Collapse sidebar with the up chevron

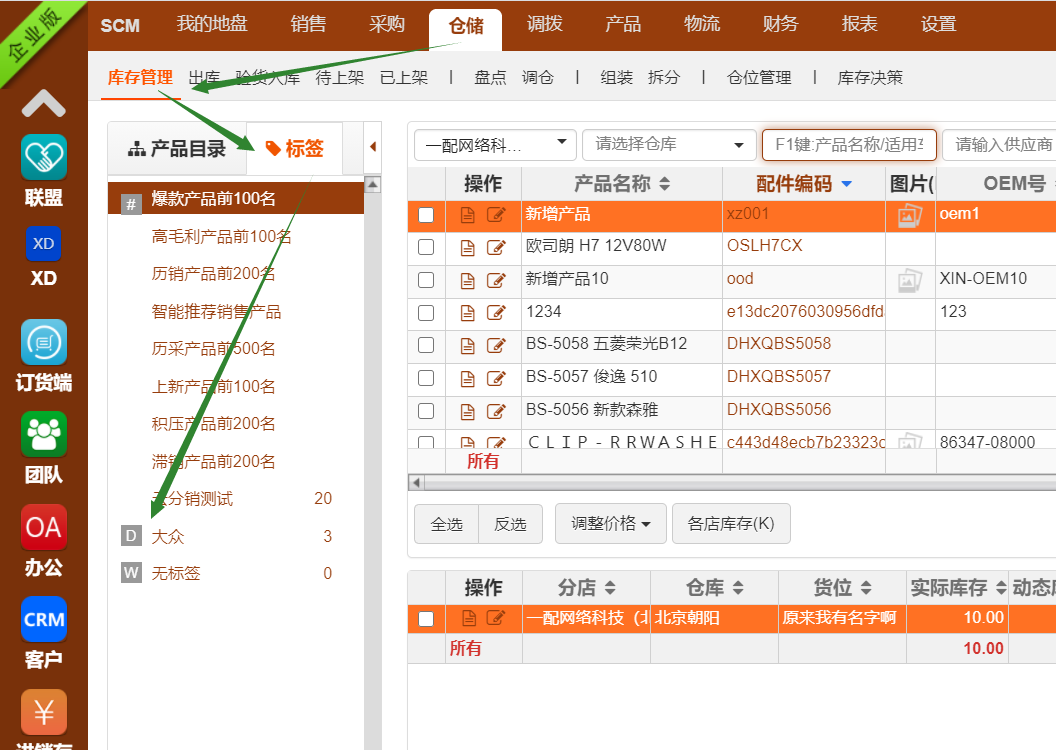coord(44,103)
